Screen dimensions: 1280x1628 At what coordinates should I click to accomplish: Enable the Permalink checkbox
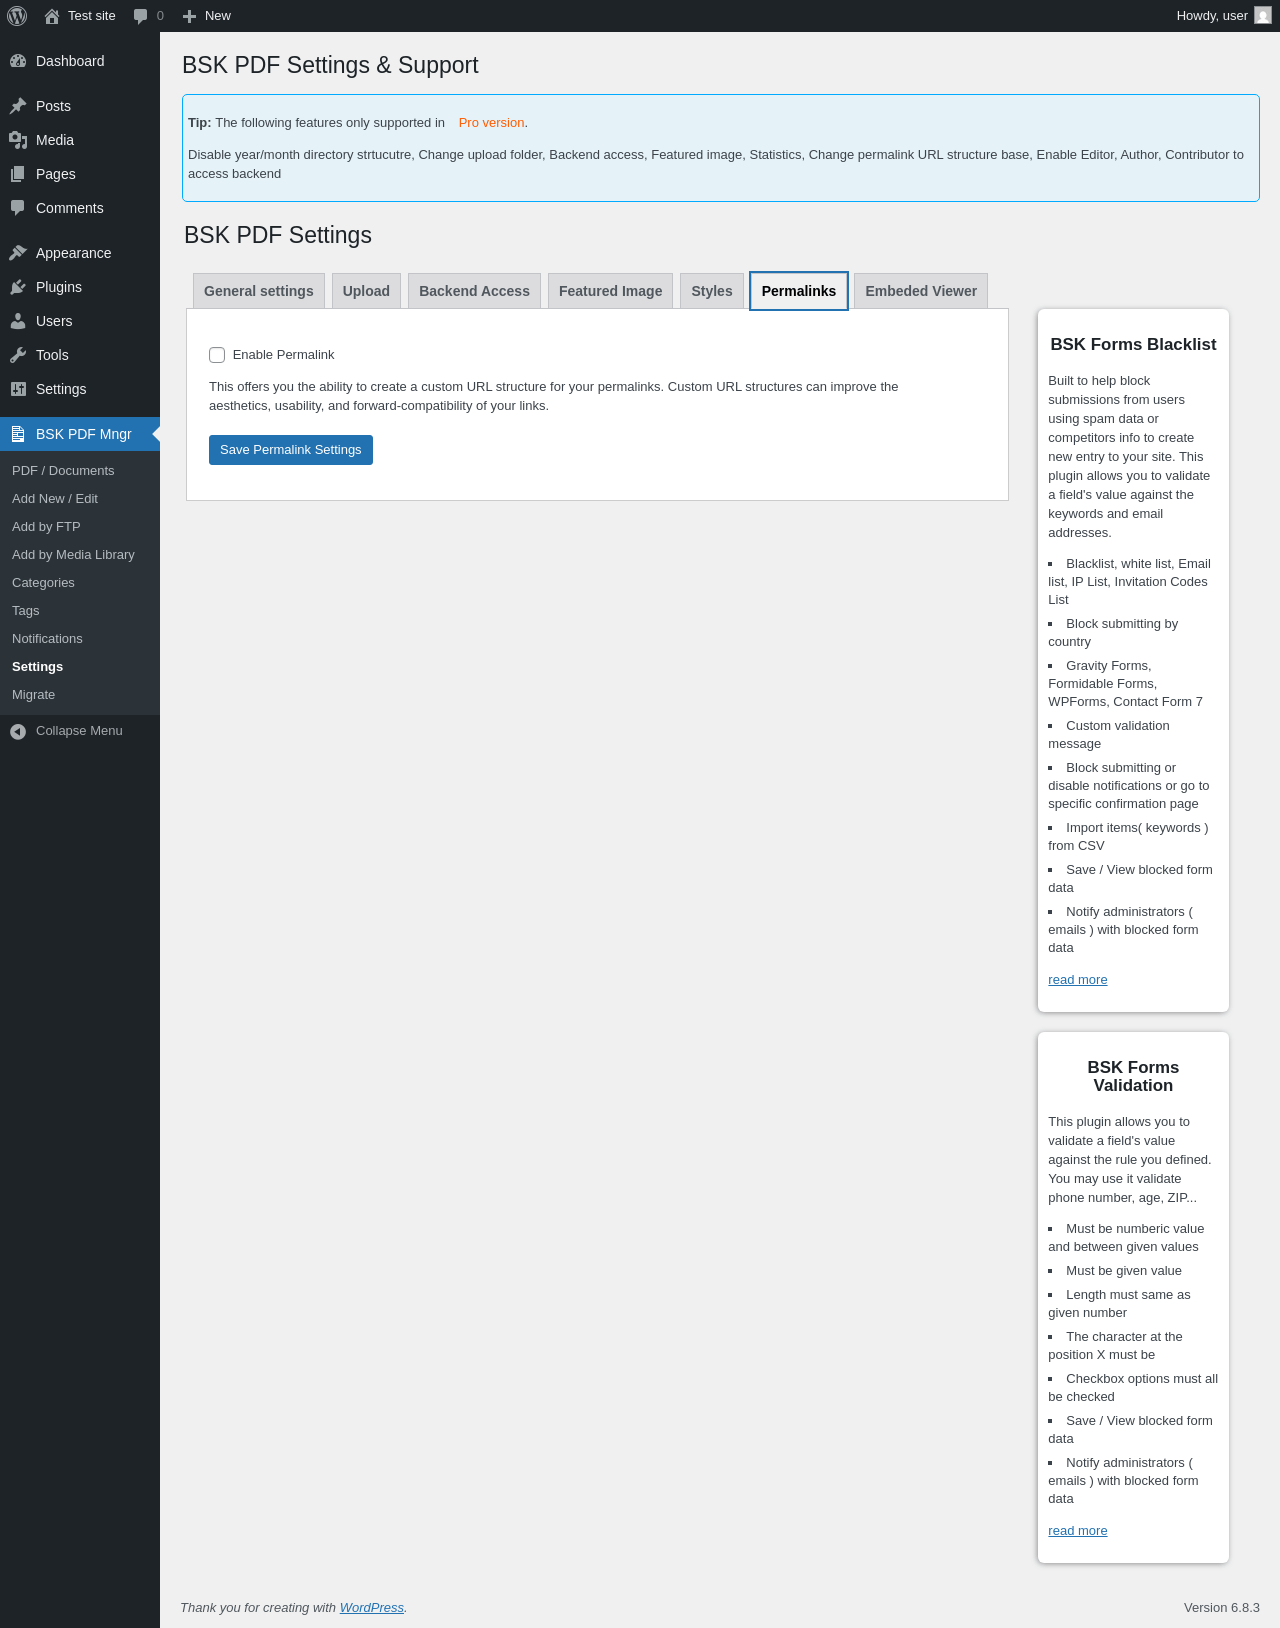pos(217,355)
